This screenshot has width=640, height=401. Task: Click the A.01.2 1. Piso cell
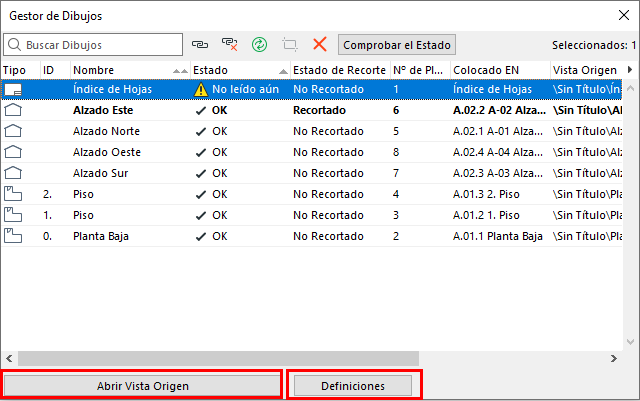click(x=486, y=215)
